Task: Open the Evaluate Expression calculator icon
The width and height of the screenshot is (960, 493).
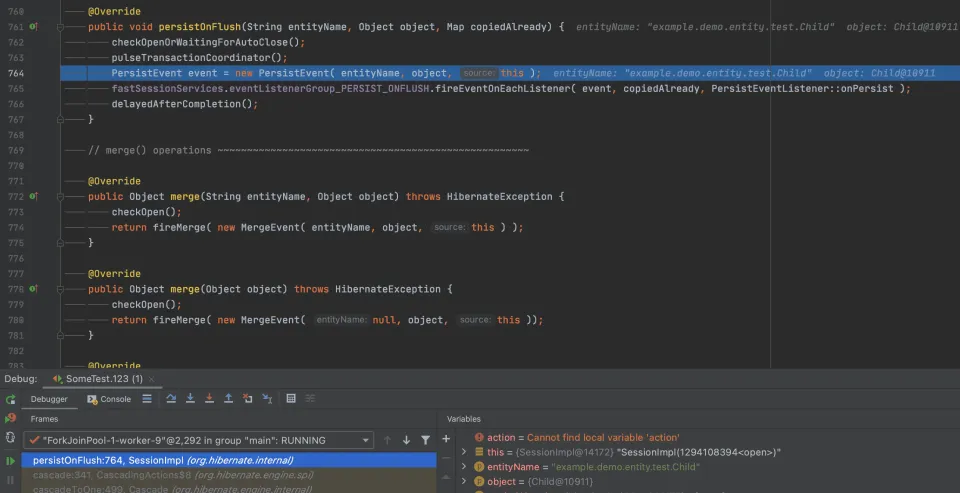Action: (291, 399)
